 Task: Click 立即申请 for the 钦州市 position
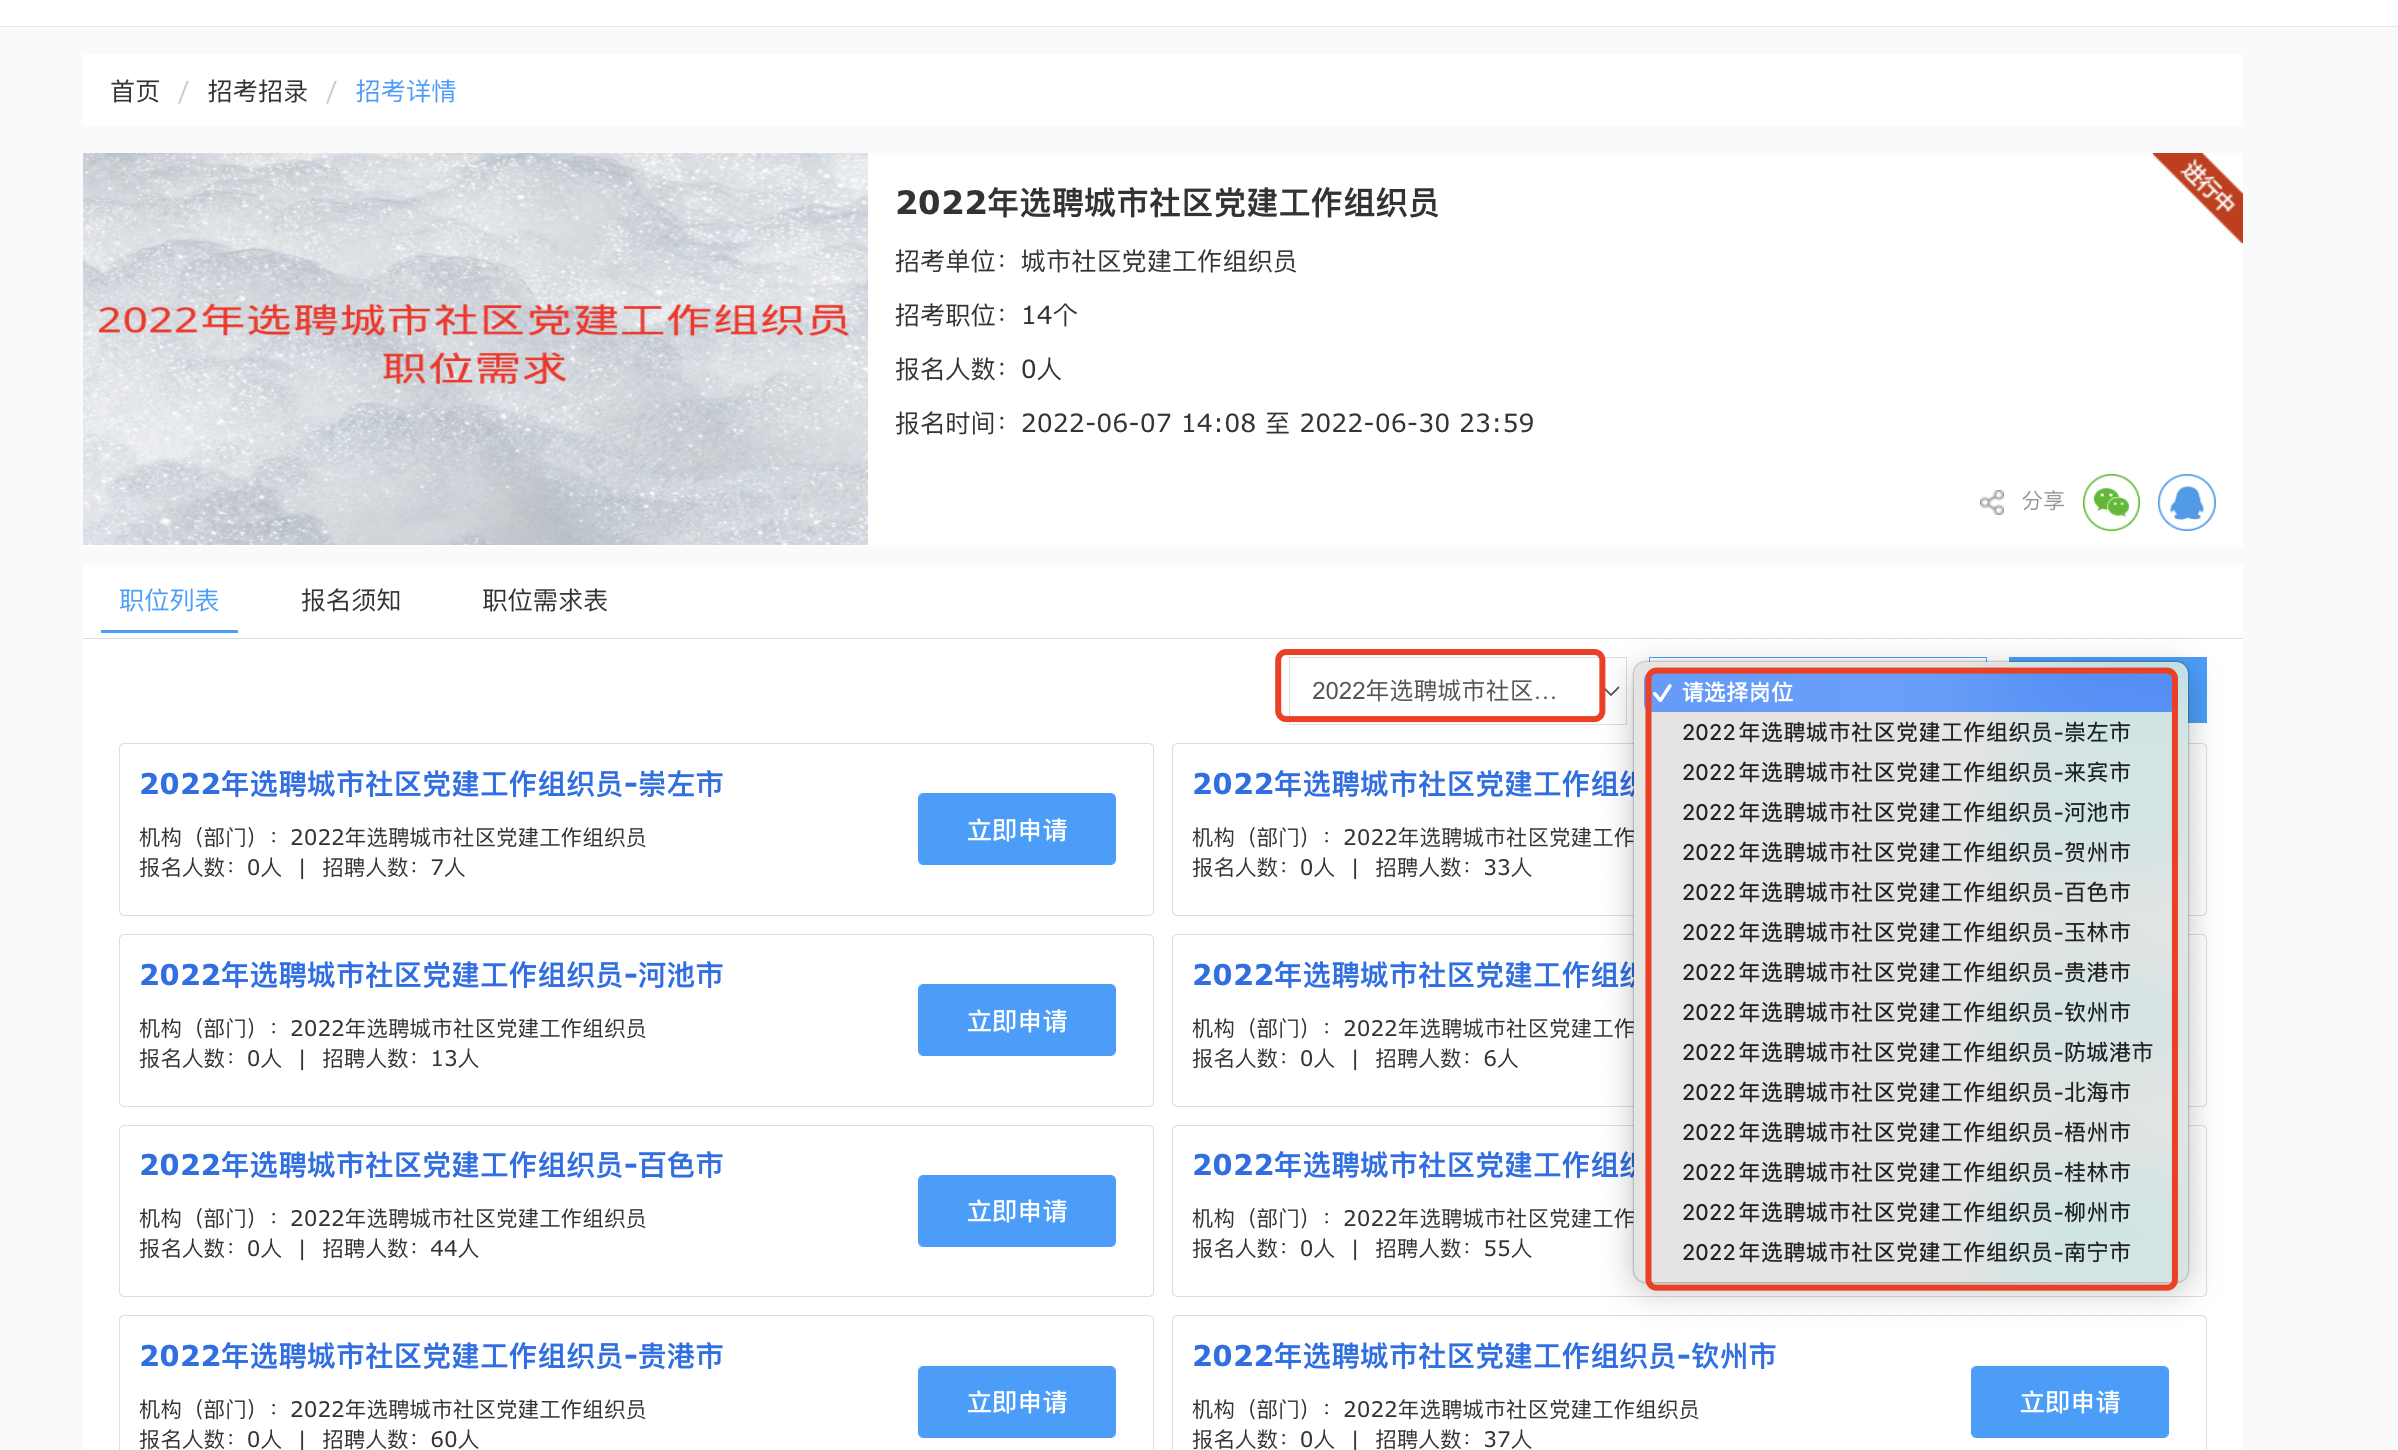point(2068,1401)
